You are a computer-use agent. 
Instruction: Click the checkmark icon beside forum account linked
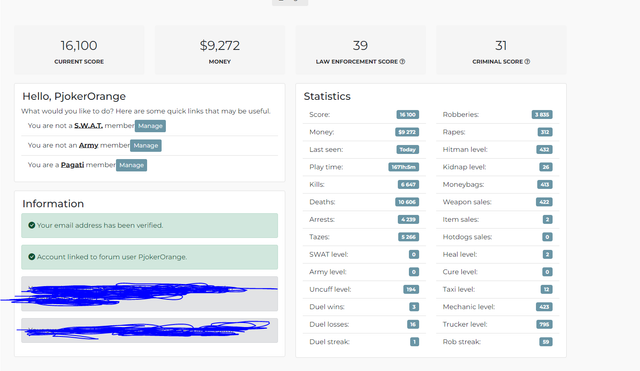coord(31,257)
